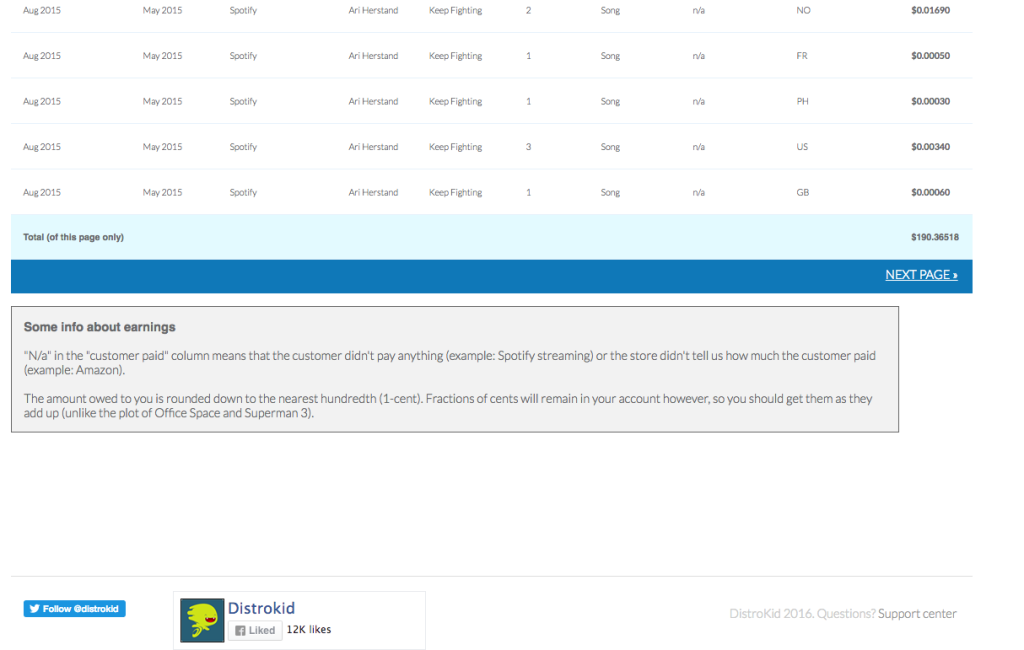The height and width of the screenshot is (650, 1024).
Task: Click 'Aug 2015' reporting date in NO row
Action: pos(42,10)
